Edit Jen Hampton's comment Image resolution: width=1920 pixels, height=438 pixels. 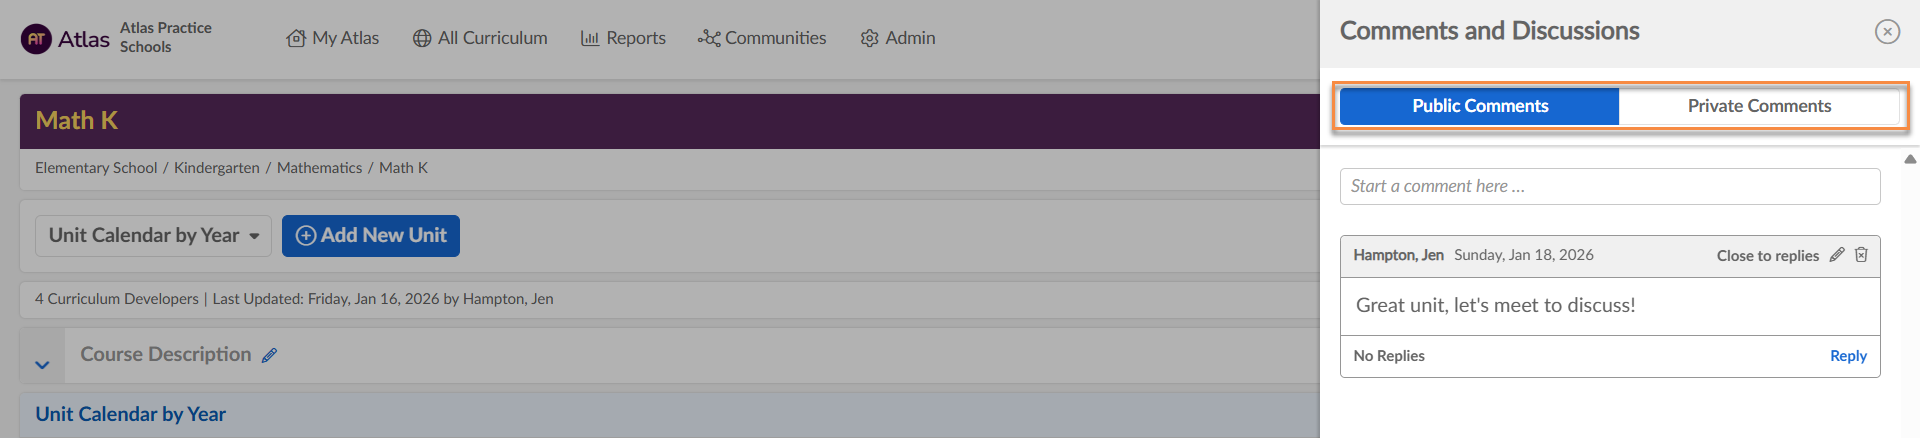point(1837,255)
